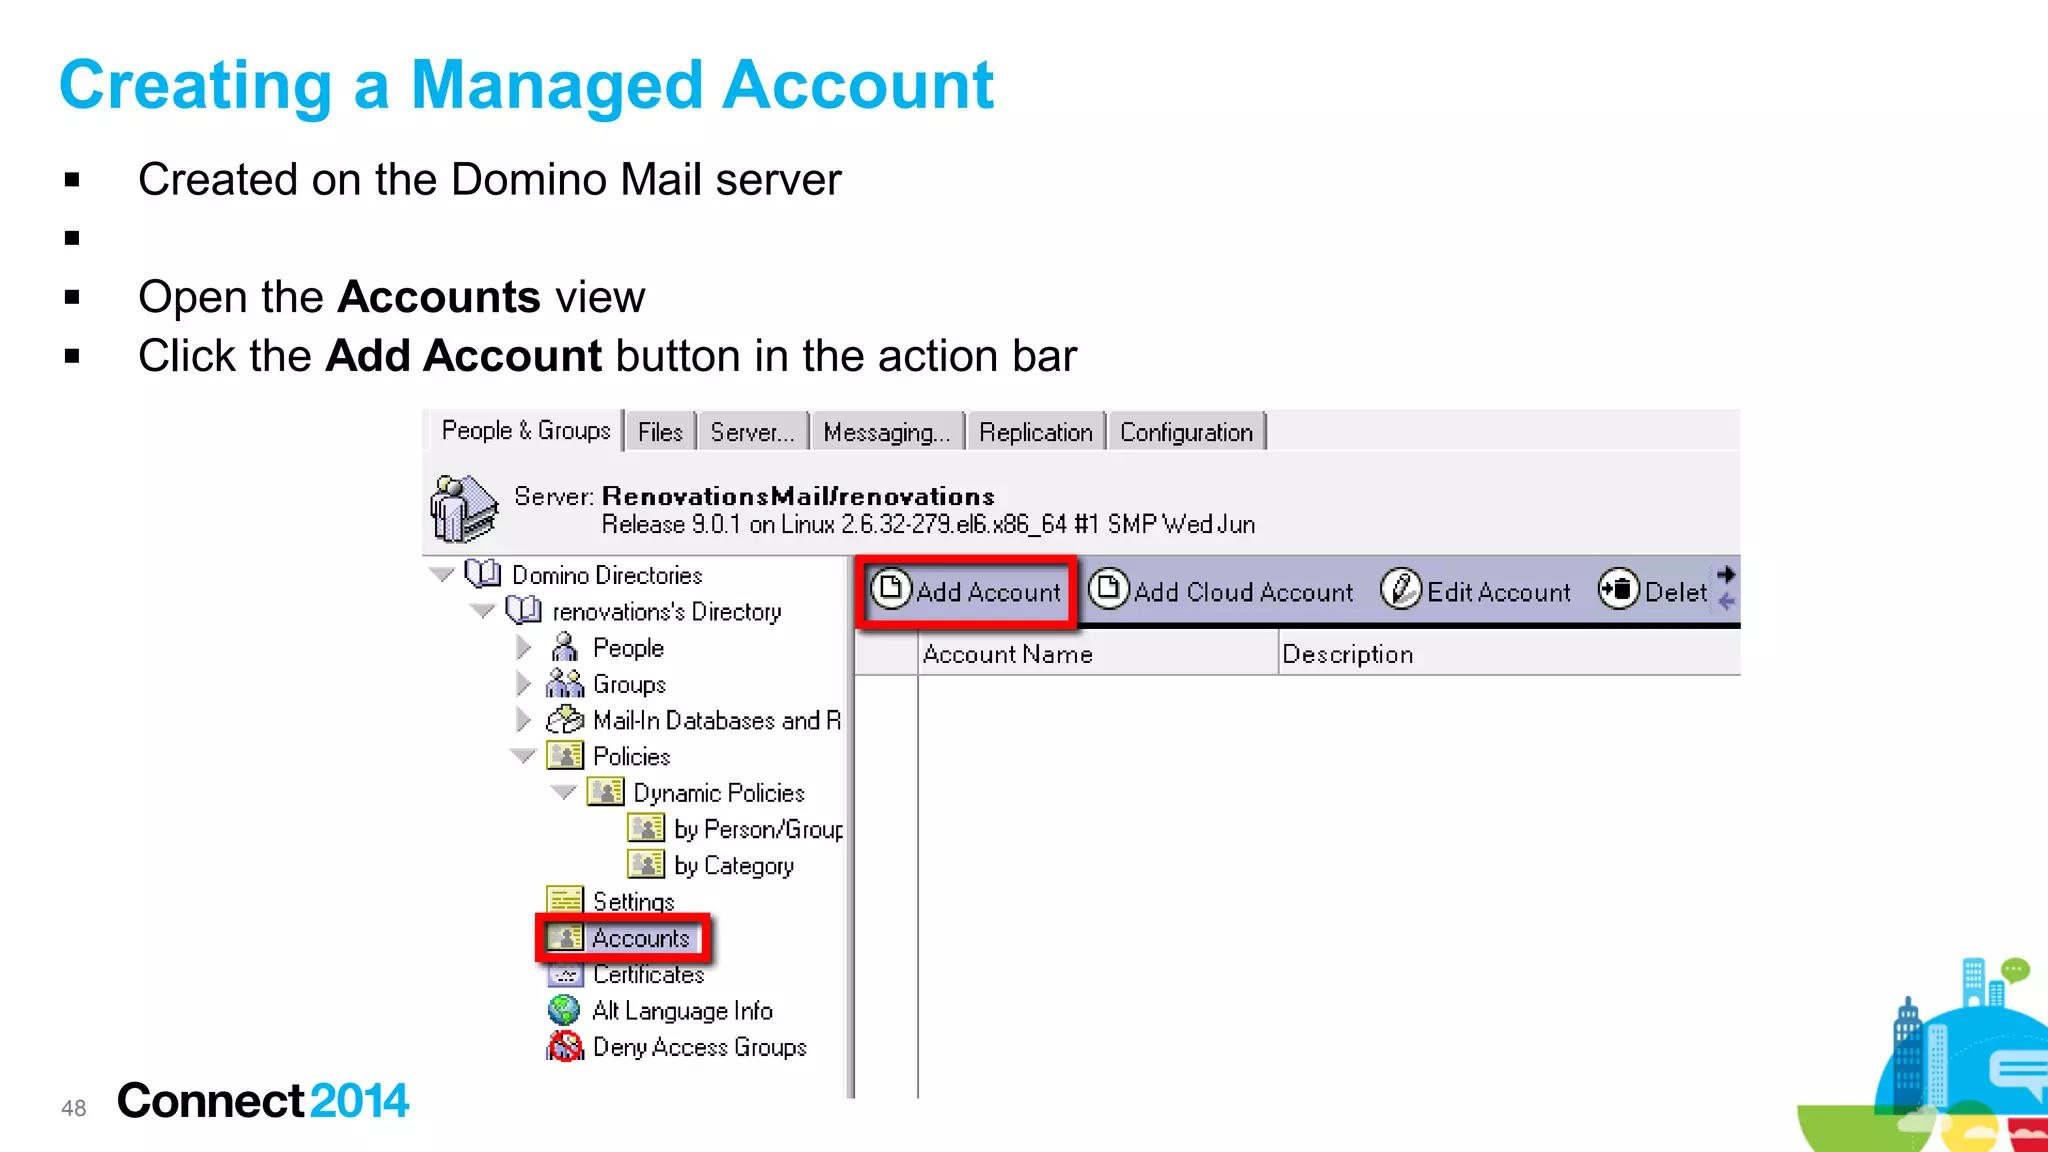
Task: Click the by Person/Group icon
Action: click(x=646, y=828)
